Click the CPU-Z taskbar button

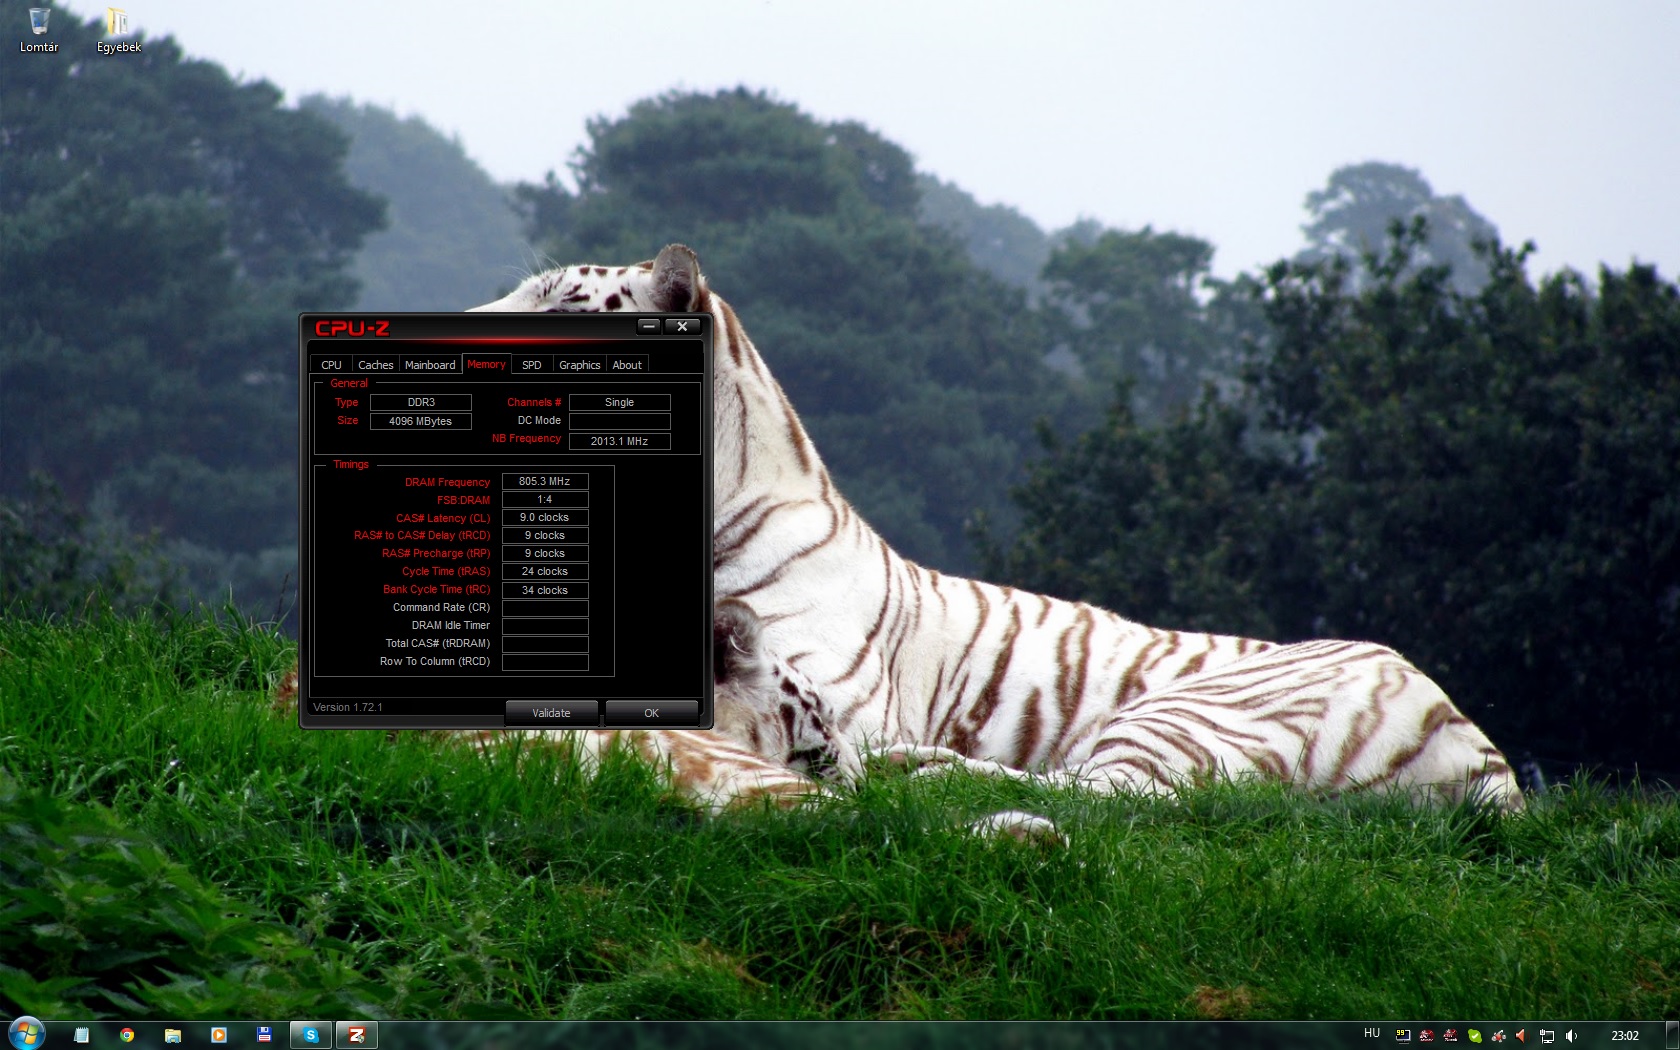[357, 1035]
